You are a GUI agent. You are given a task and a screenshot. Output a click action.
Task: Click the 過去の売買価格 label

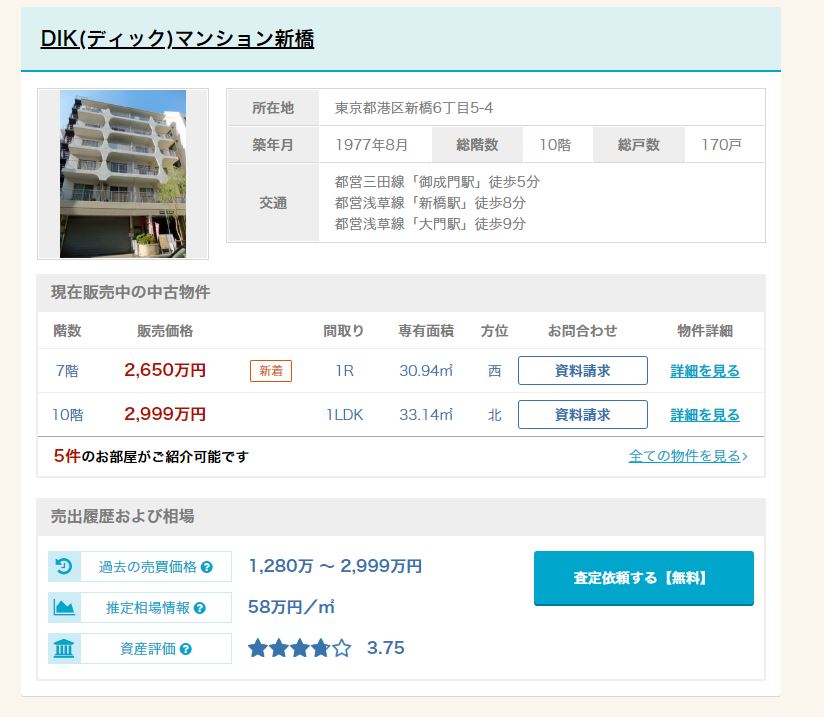[148, 567]
